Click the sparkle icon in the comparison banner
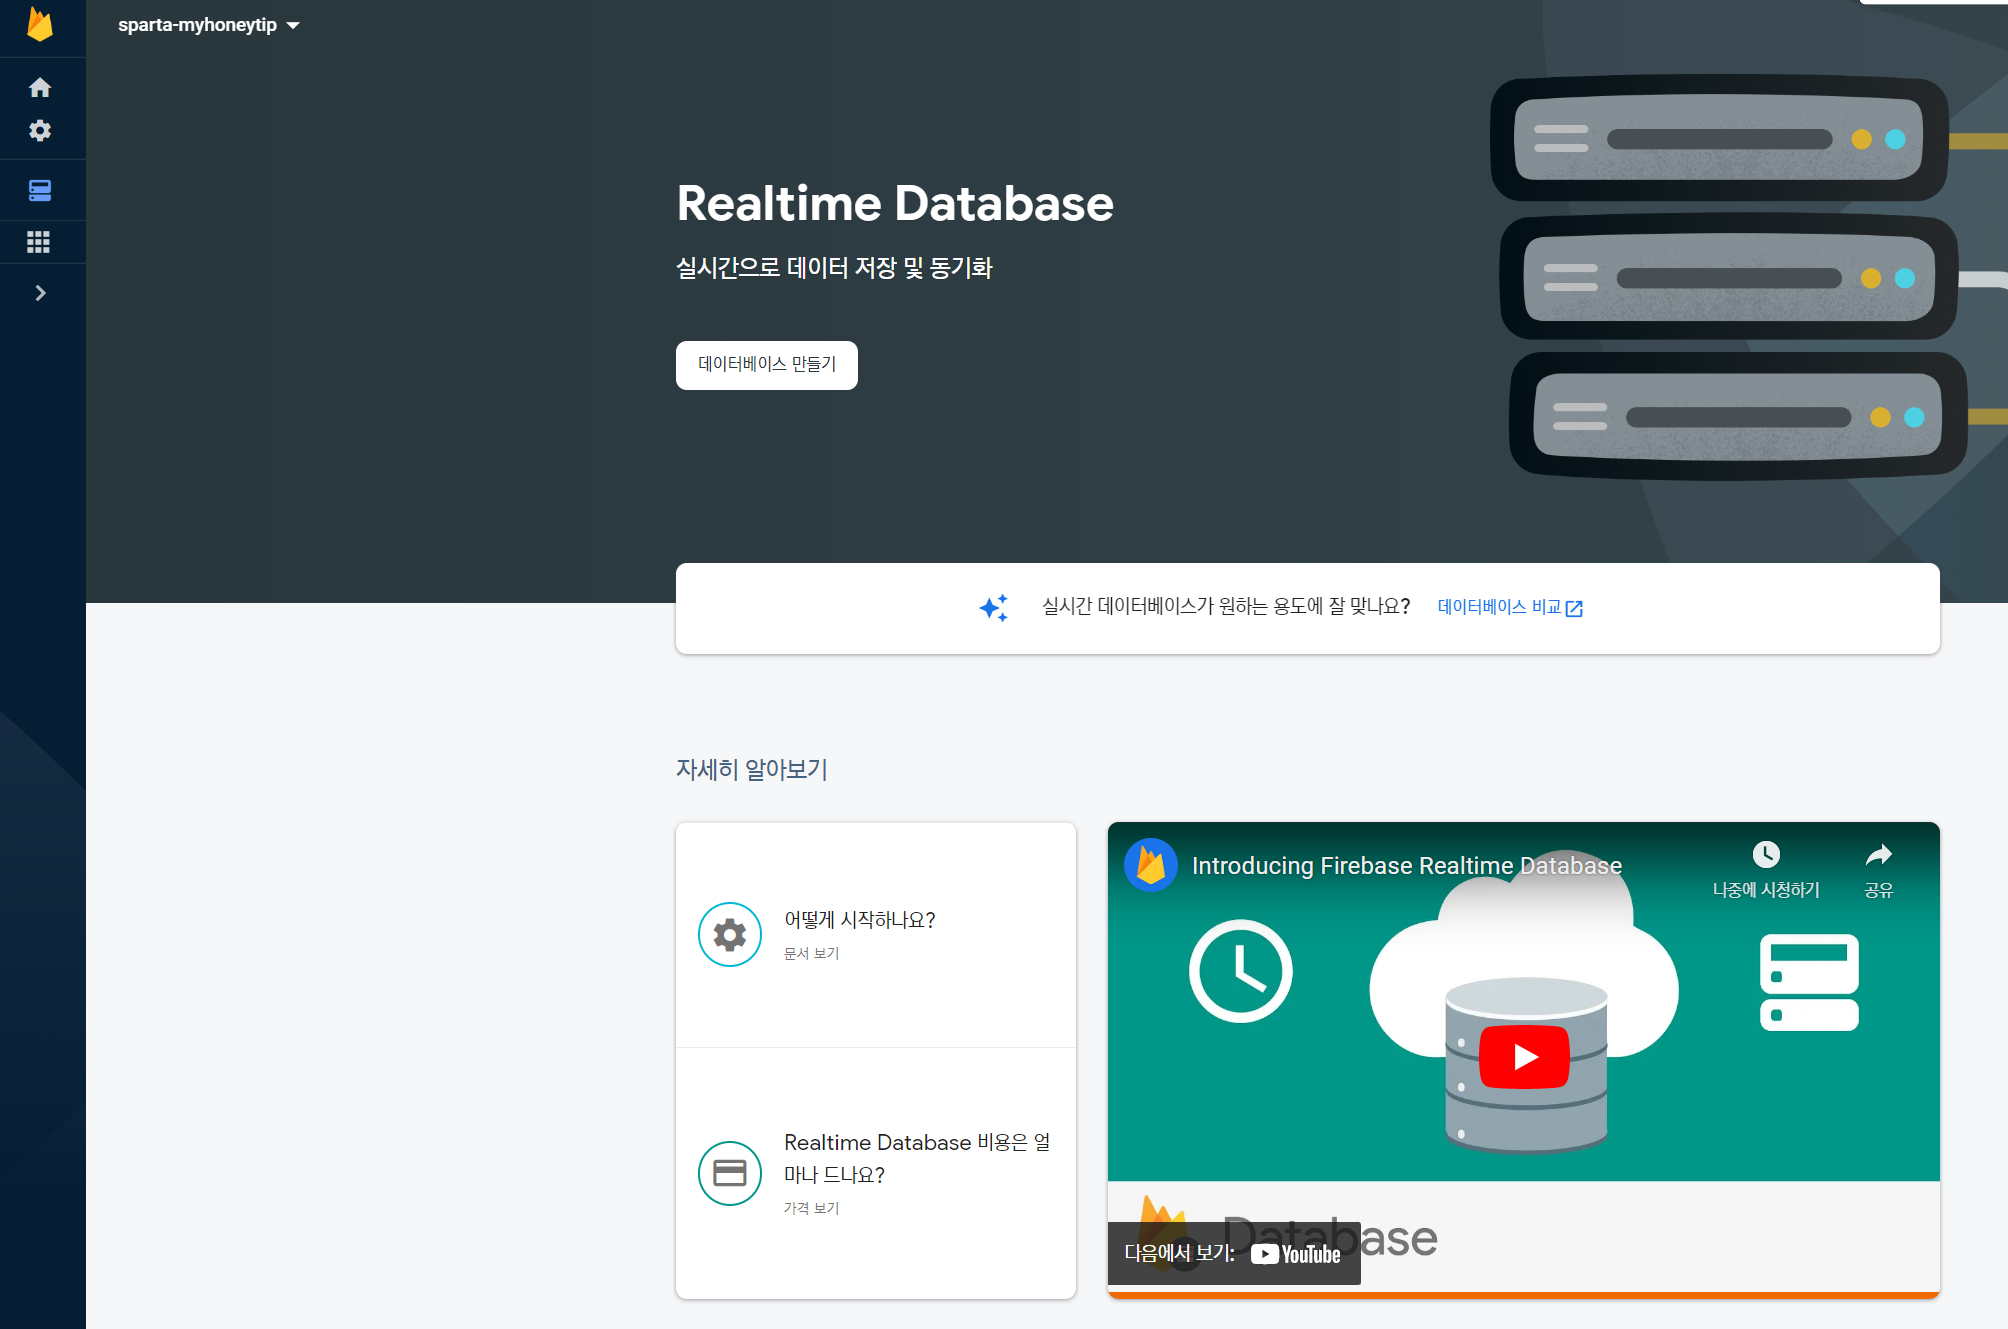The width and height of the screenshot is (2008, 1329). pyautogui.click(x=994, y=607)
